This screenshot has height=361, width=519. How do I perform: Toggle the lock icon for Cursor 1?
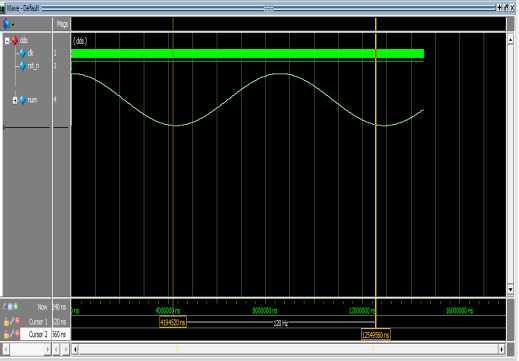[6, 322]
